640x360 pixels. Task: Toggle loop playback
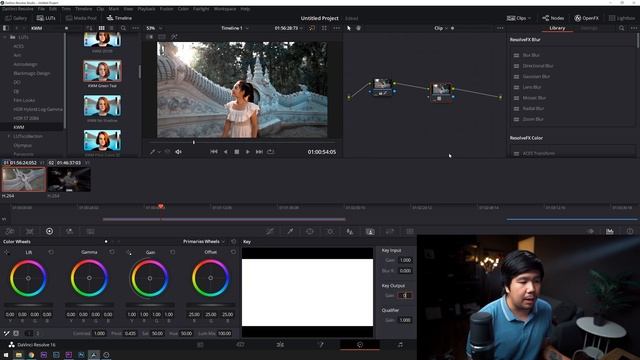point(271,152)
